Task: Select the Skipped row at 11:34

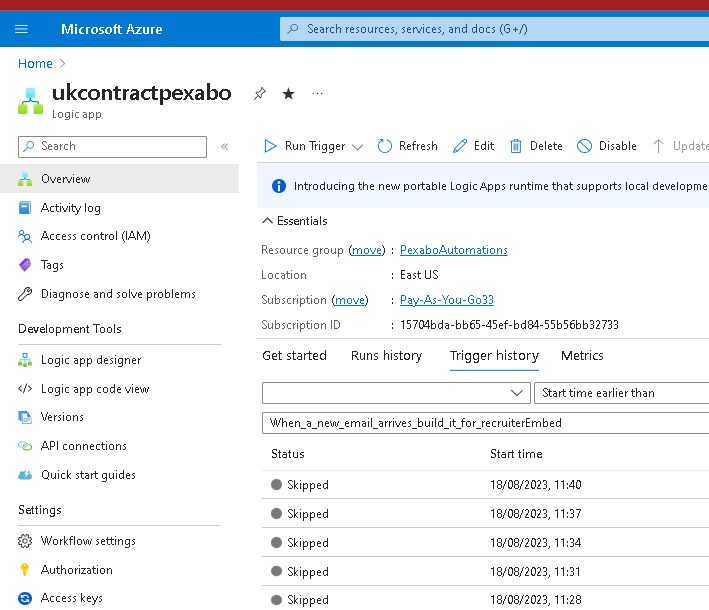Action: [x=486, y=543]
